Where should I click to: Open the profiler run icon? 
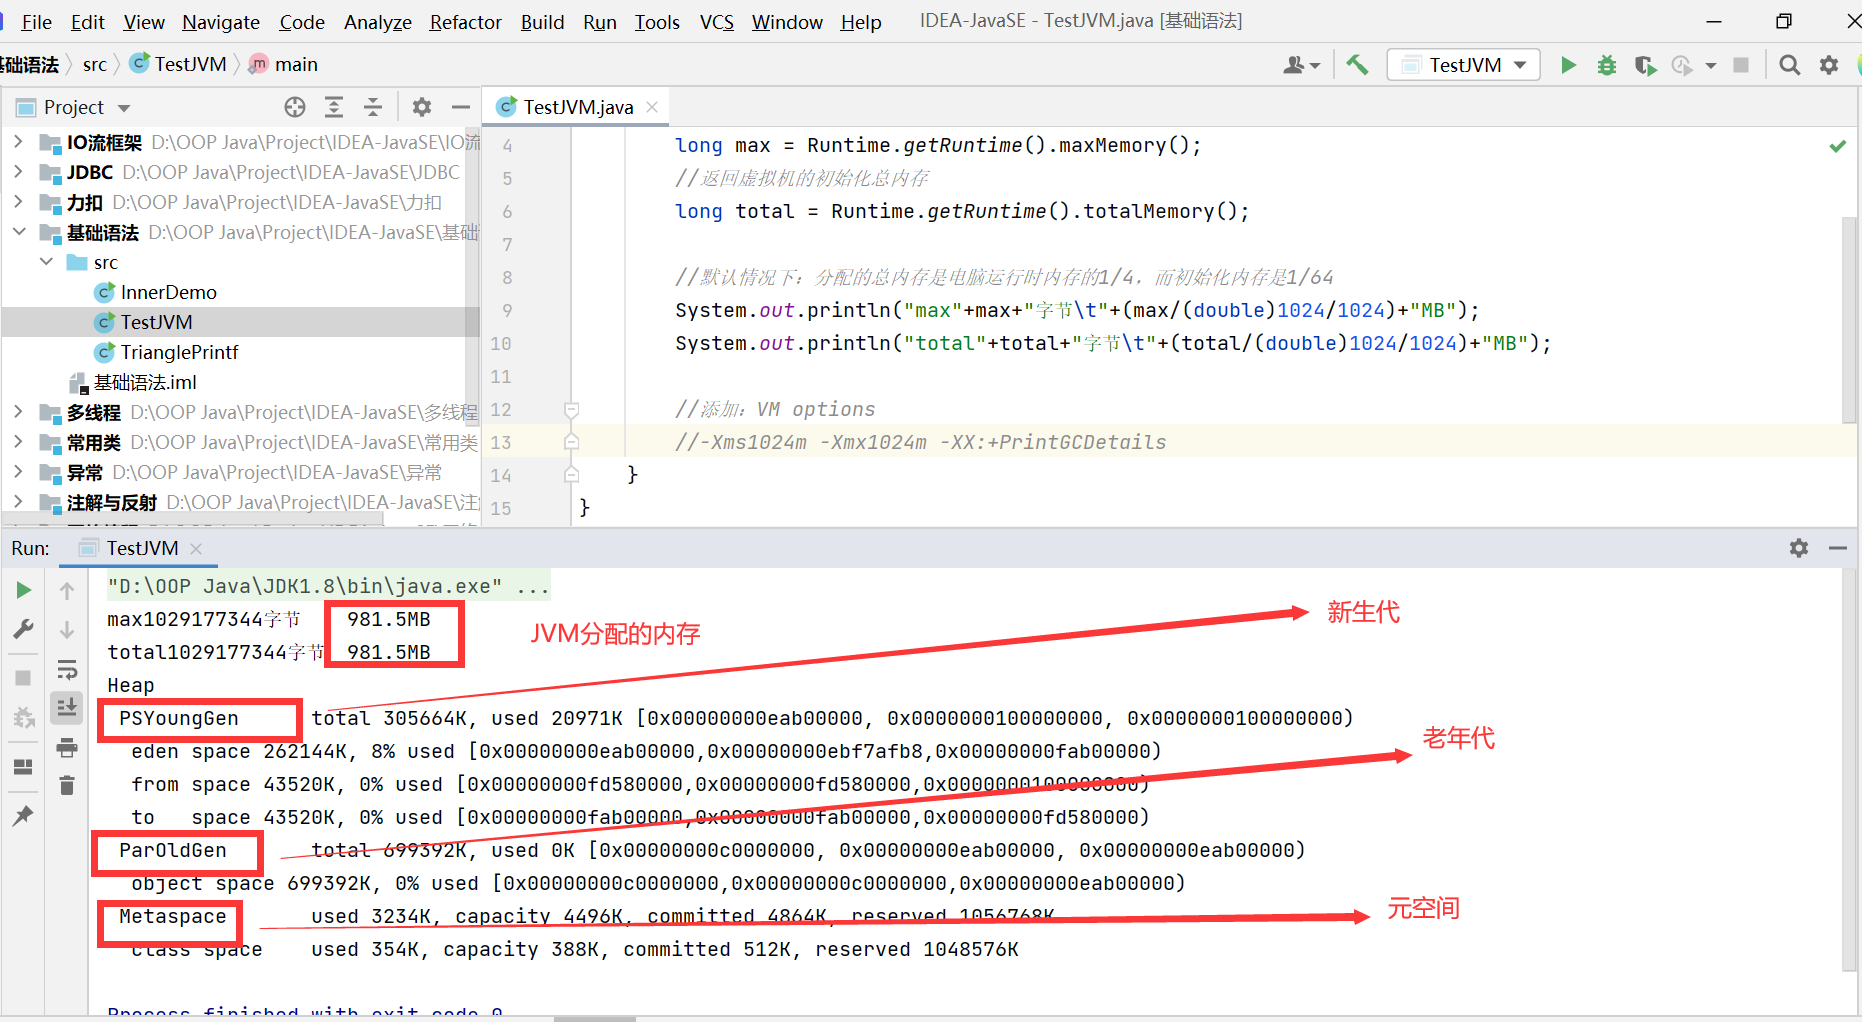pyautogui.click(x=1683, y=65)
